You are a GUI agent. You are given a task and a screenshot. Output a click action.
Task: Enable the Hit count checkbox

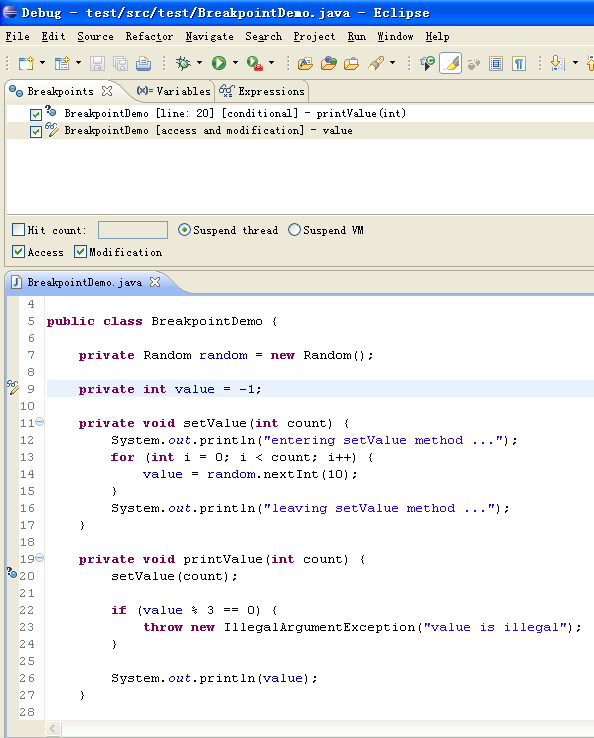pos(18,230)
